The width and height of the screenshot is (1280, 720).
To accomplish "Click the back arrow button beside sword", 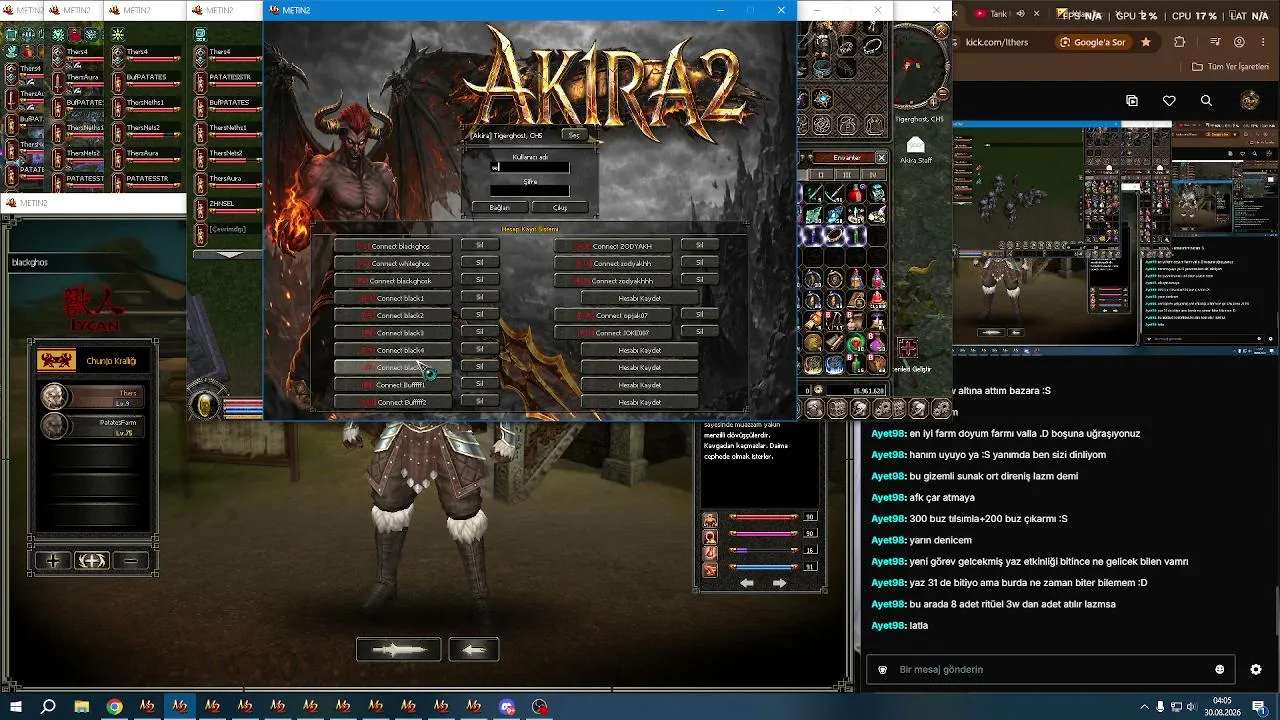I will 474,650.
